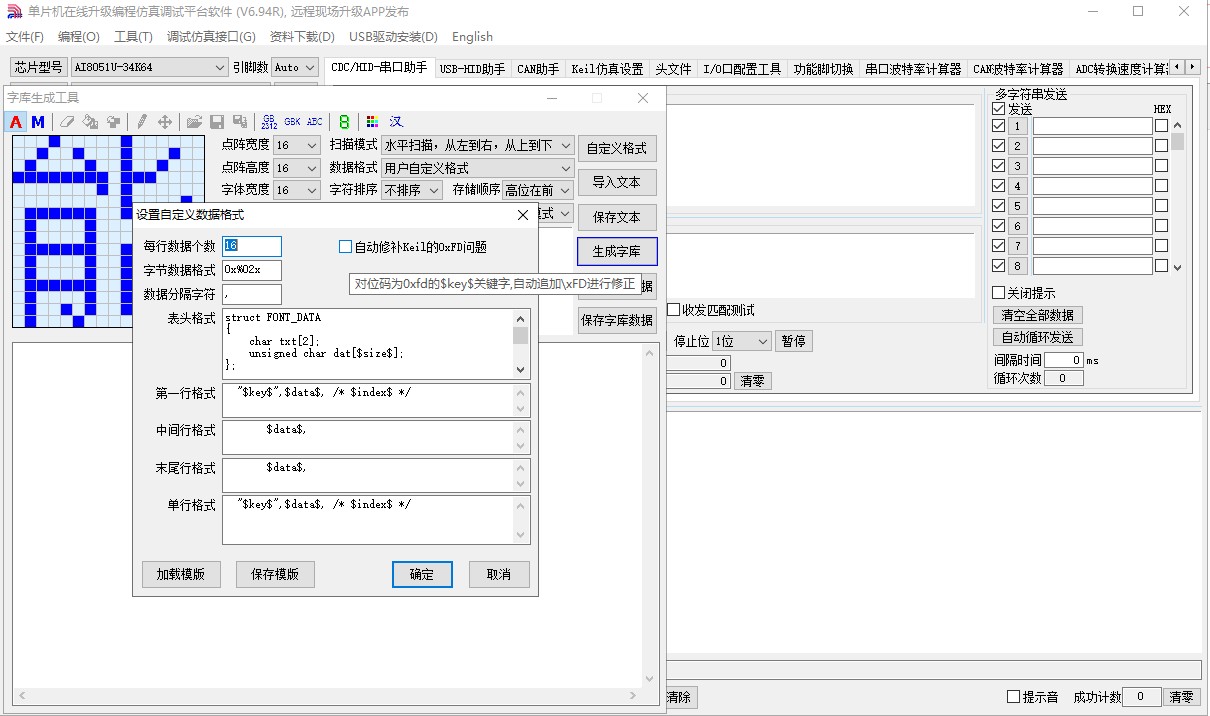Enable 自动修补Keil的0xFD问题 checkbox

pyautogui.click(x=346, y=247)
